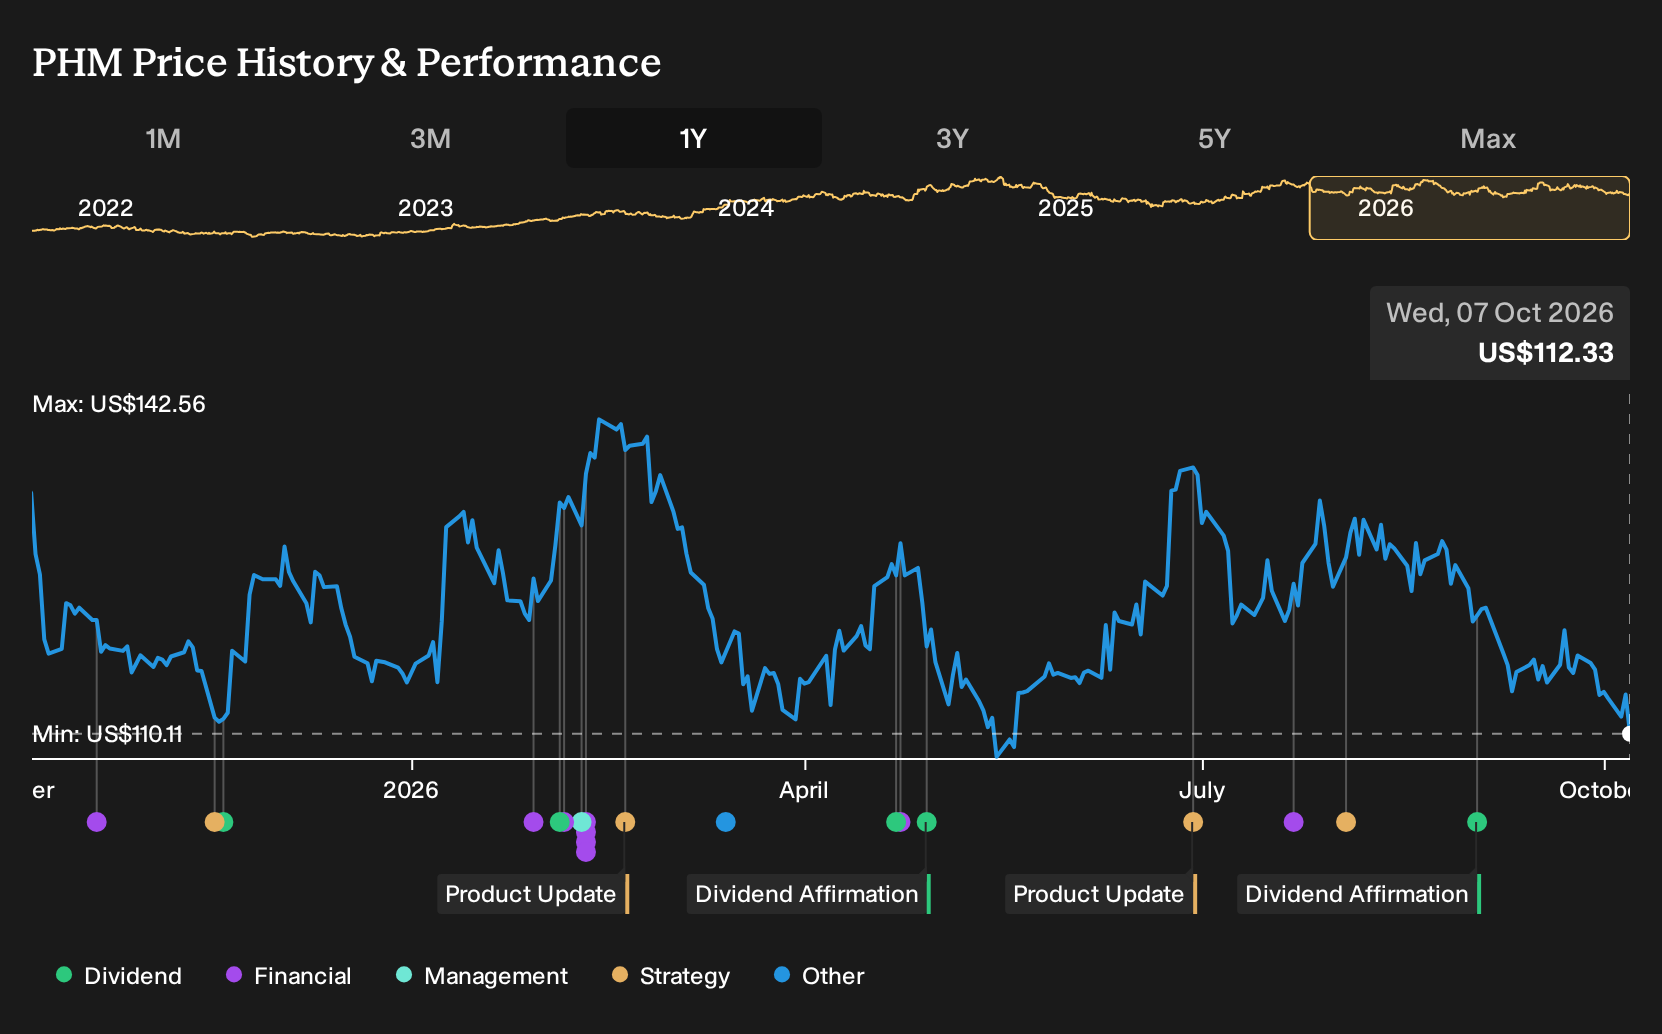Jump to 2023 in the overview navigator
Screen dimensions: 1662x1034
point(425,208)
